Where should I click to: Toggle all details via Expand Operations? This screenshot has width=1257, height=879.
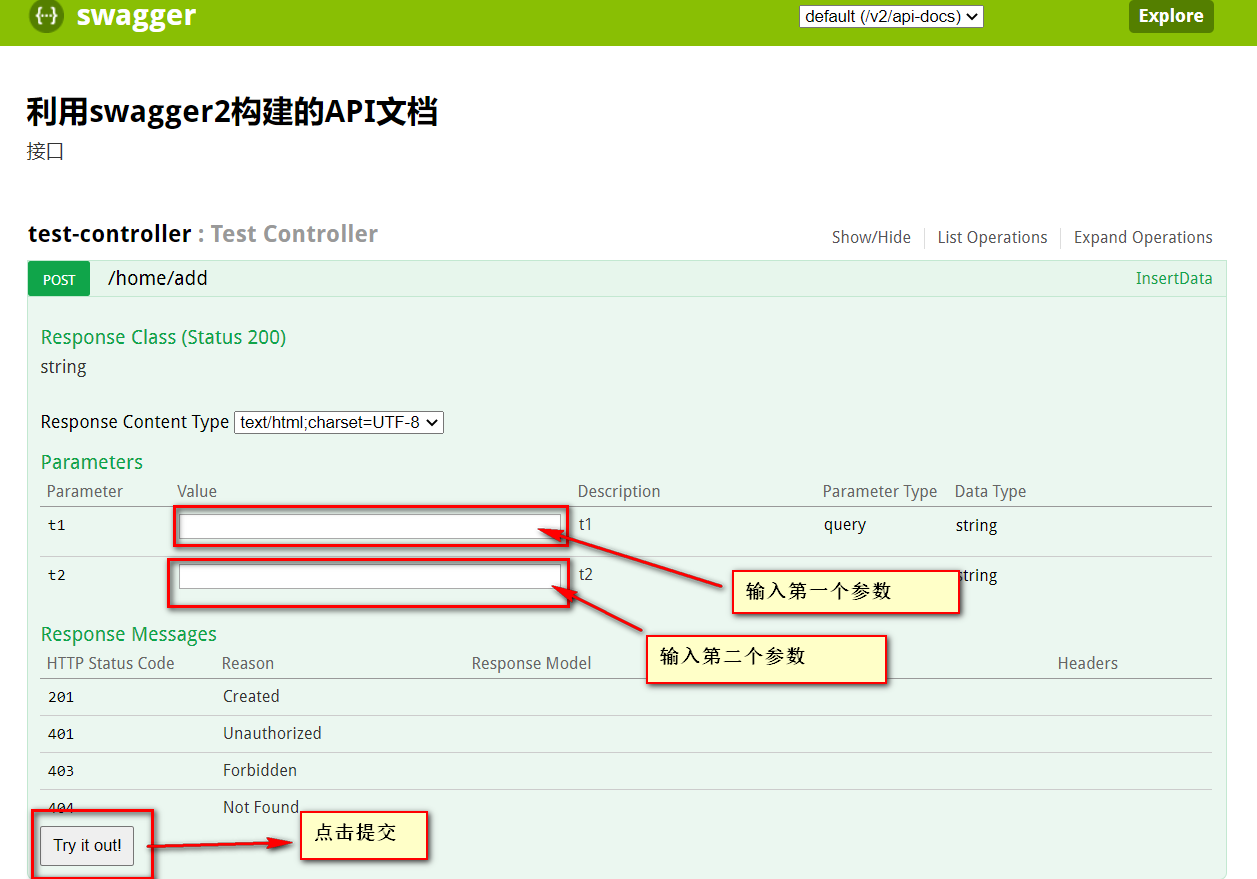pyautogui.click(x=1142, y=237)
